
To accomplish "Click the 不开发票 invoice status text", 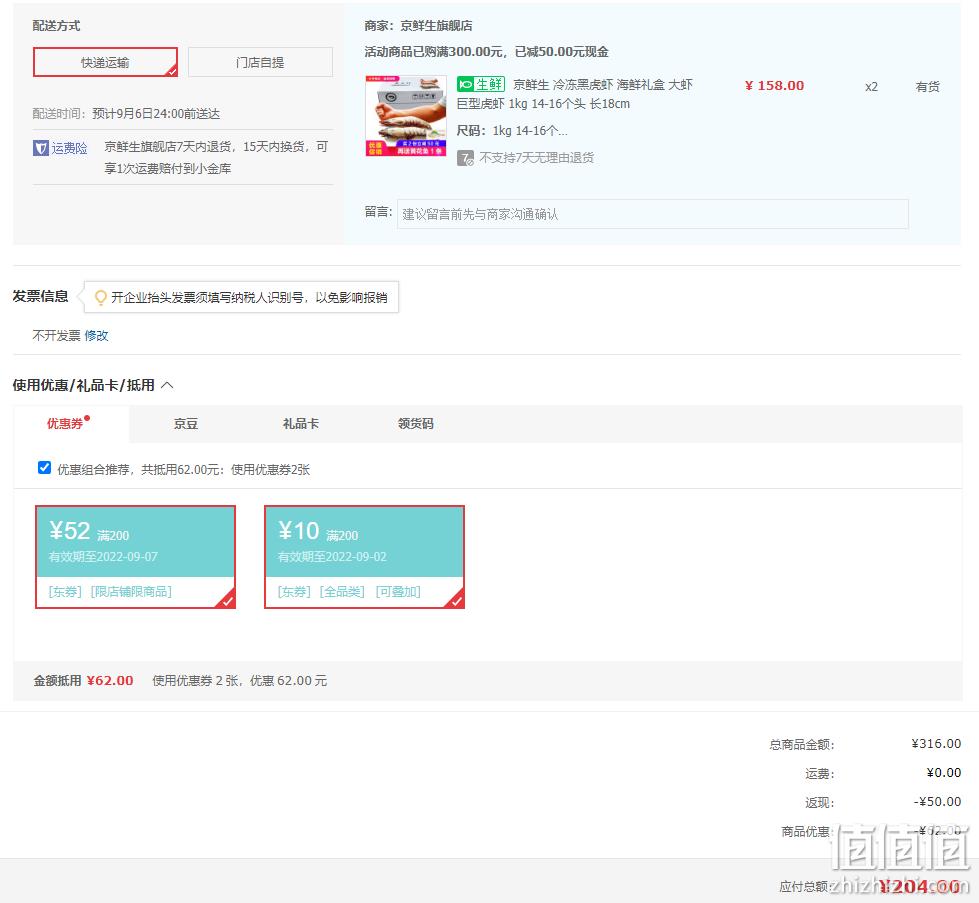I will point(56,335).
